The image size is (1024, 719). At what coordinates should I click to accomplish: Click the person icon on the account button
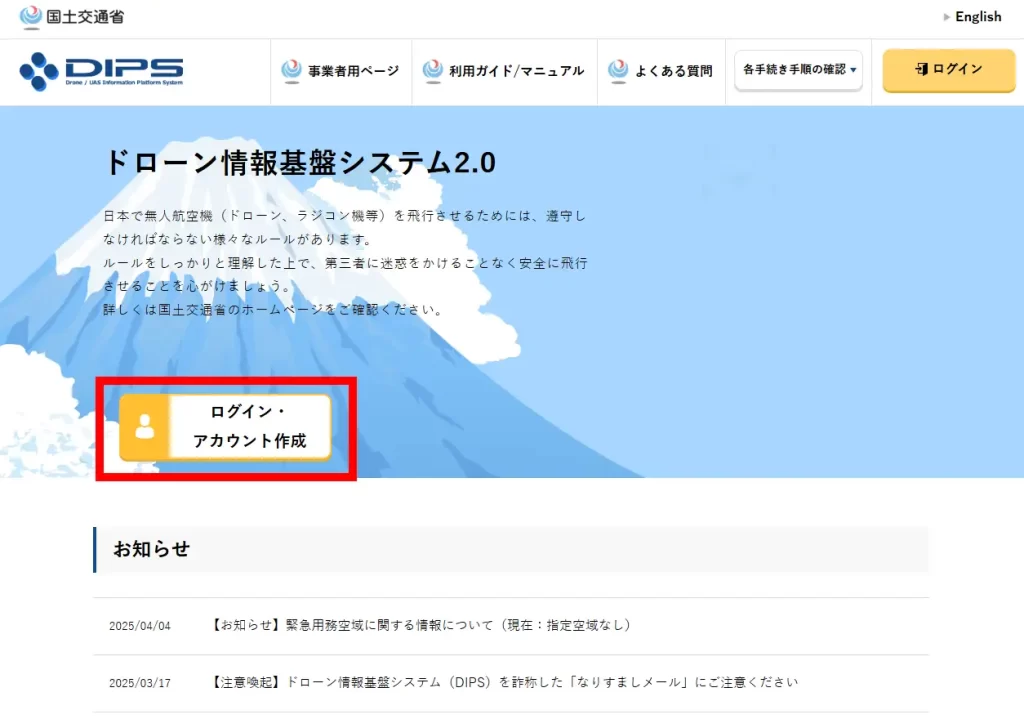[x=145, y=427]
